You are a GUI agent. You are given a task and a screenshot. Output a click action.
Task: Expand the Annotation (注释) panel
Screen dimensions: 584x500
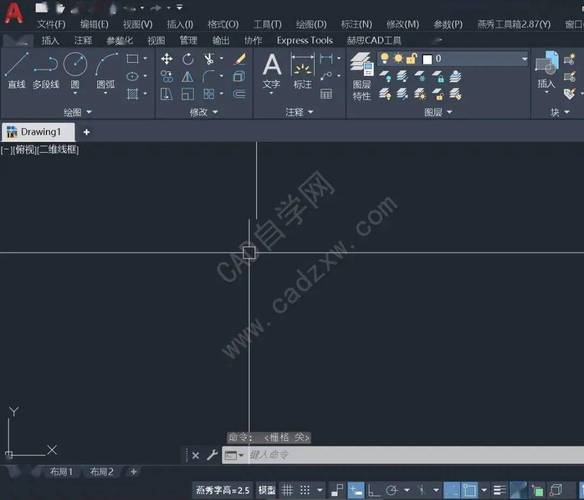[299, 112]
